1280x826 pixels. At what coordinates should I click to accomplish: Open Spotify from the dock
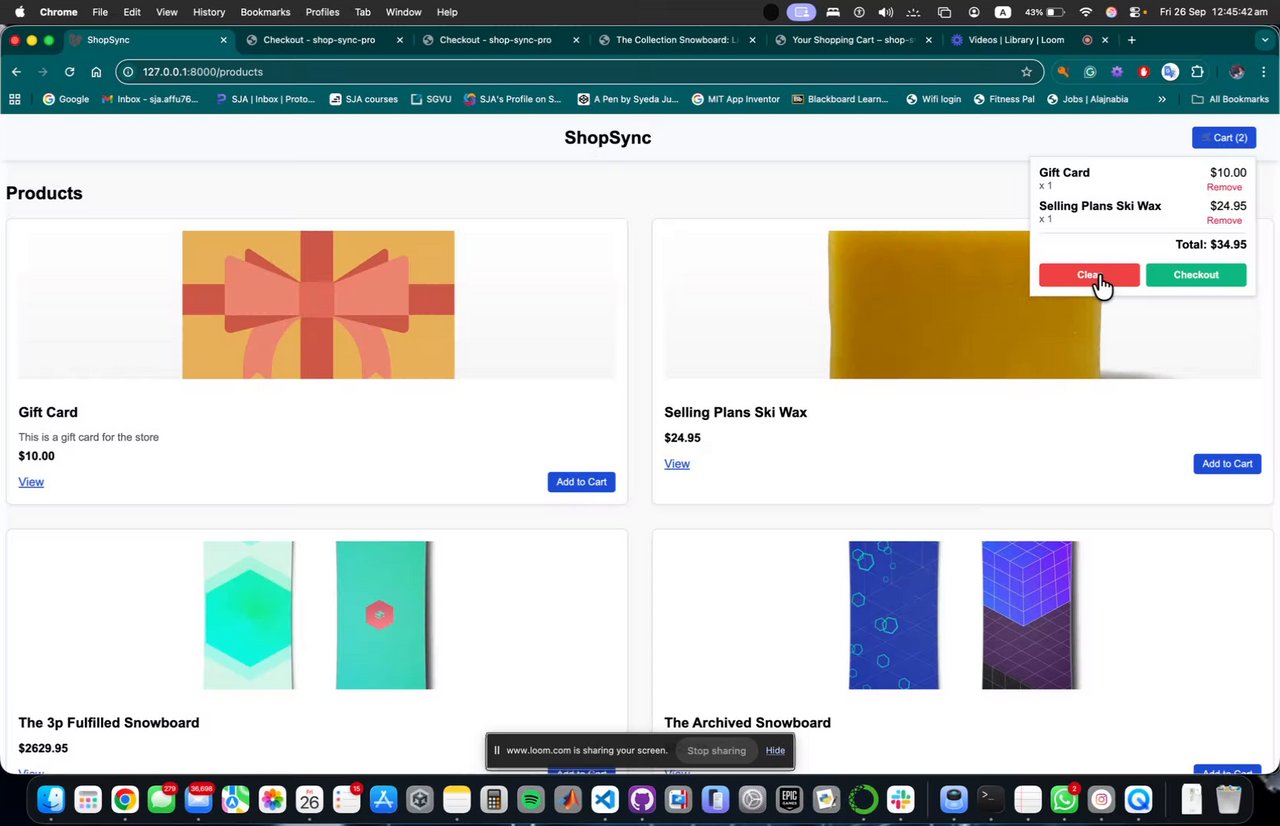[x=531, y=799]
